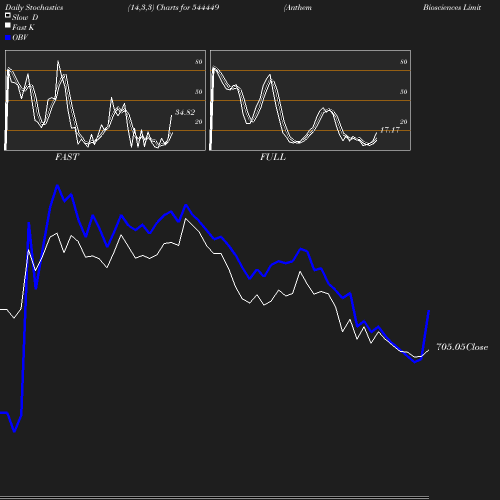This screenshot has height=500, width=500.
Task: Click the '(14,3,3) Charts for 544449' text
Action: click(x=173, y=7)
